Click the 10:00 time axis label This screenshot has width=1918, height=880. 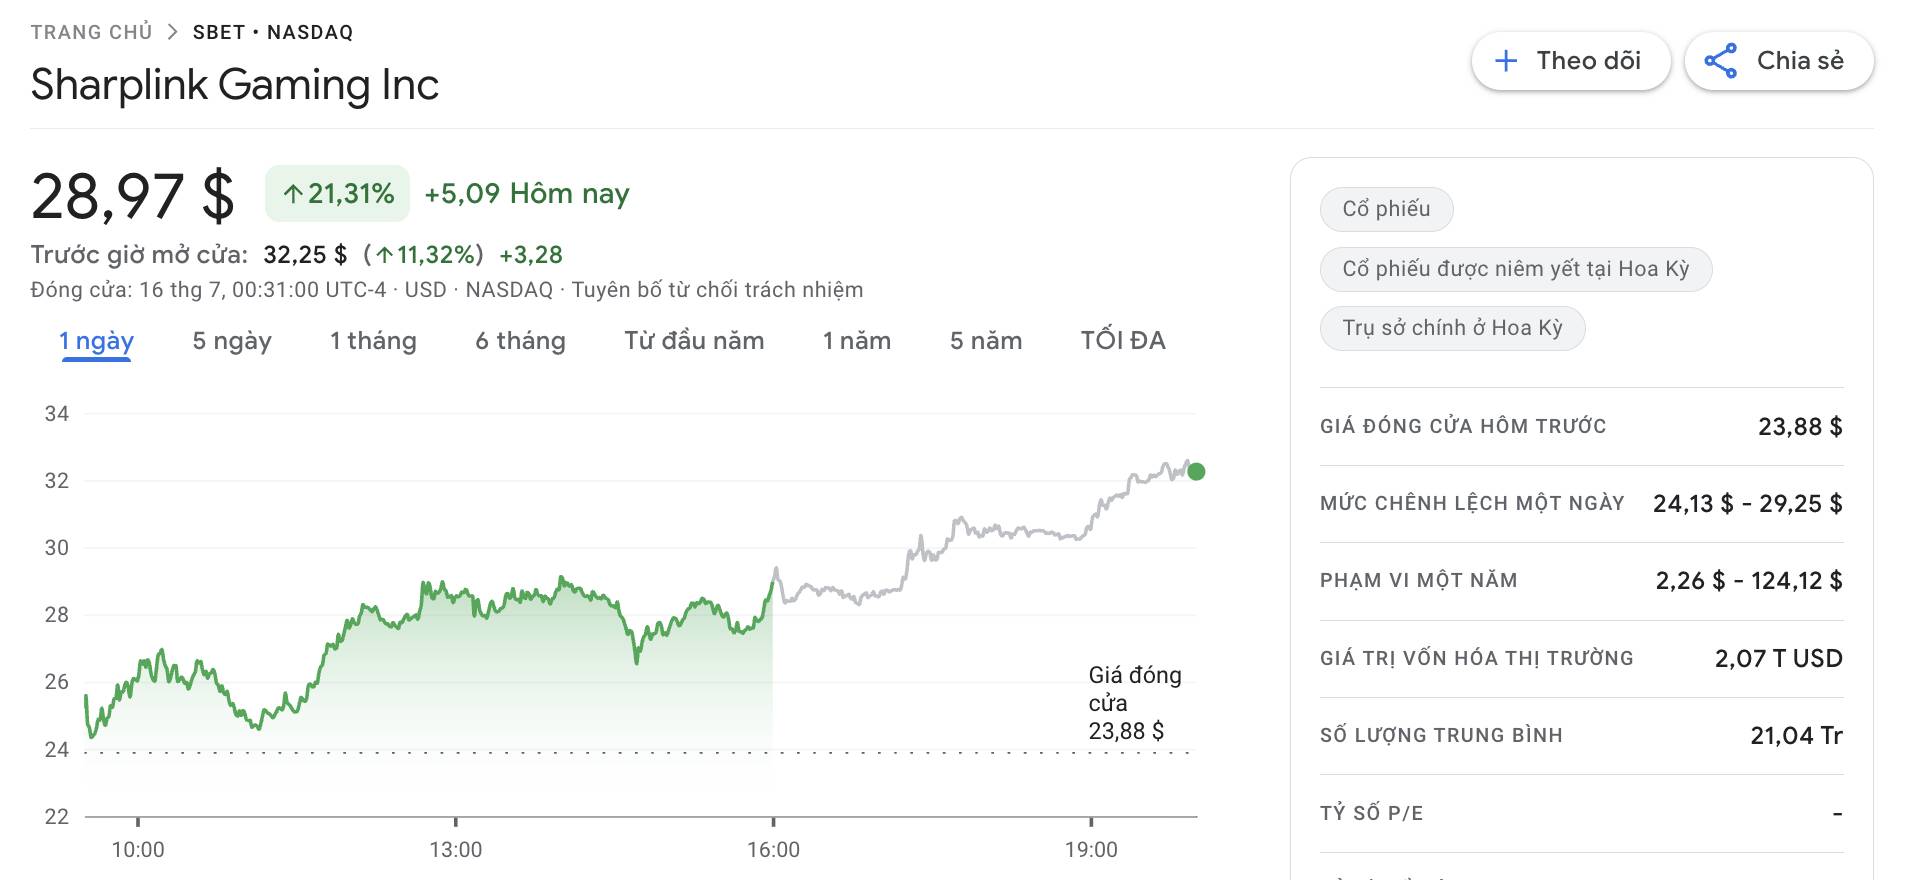[x=137, y=850]
